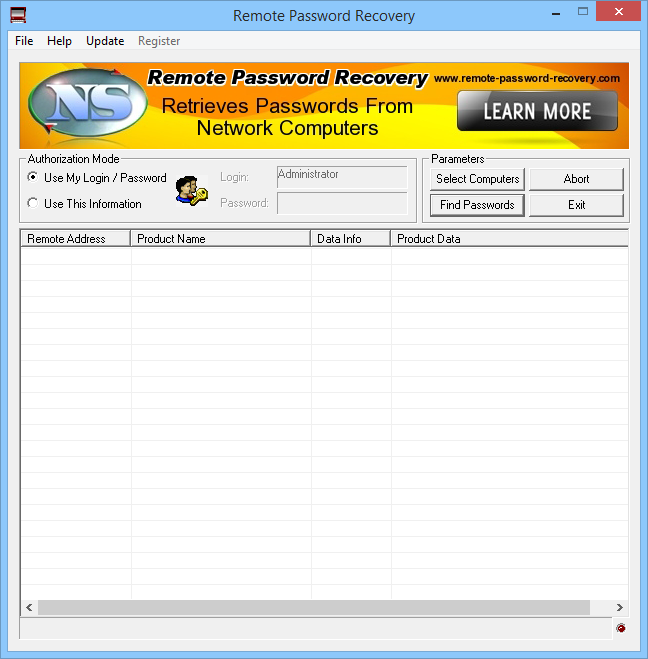648x659 pixels.
Task: Click the Abort button
Action: pos(576,179)
